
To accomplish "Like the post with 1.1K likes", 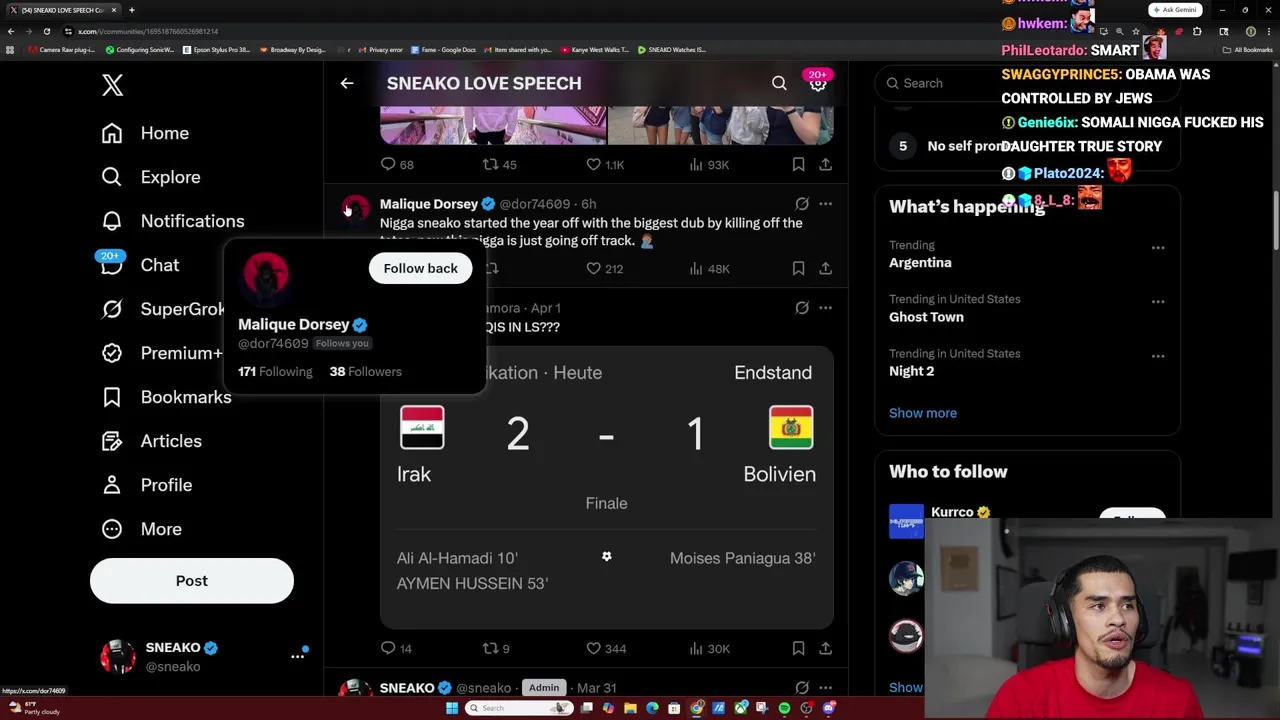I will tap(605, 164).
